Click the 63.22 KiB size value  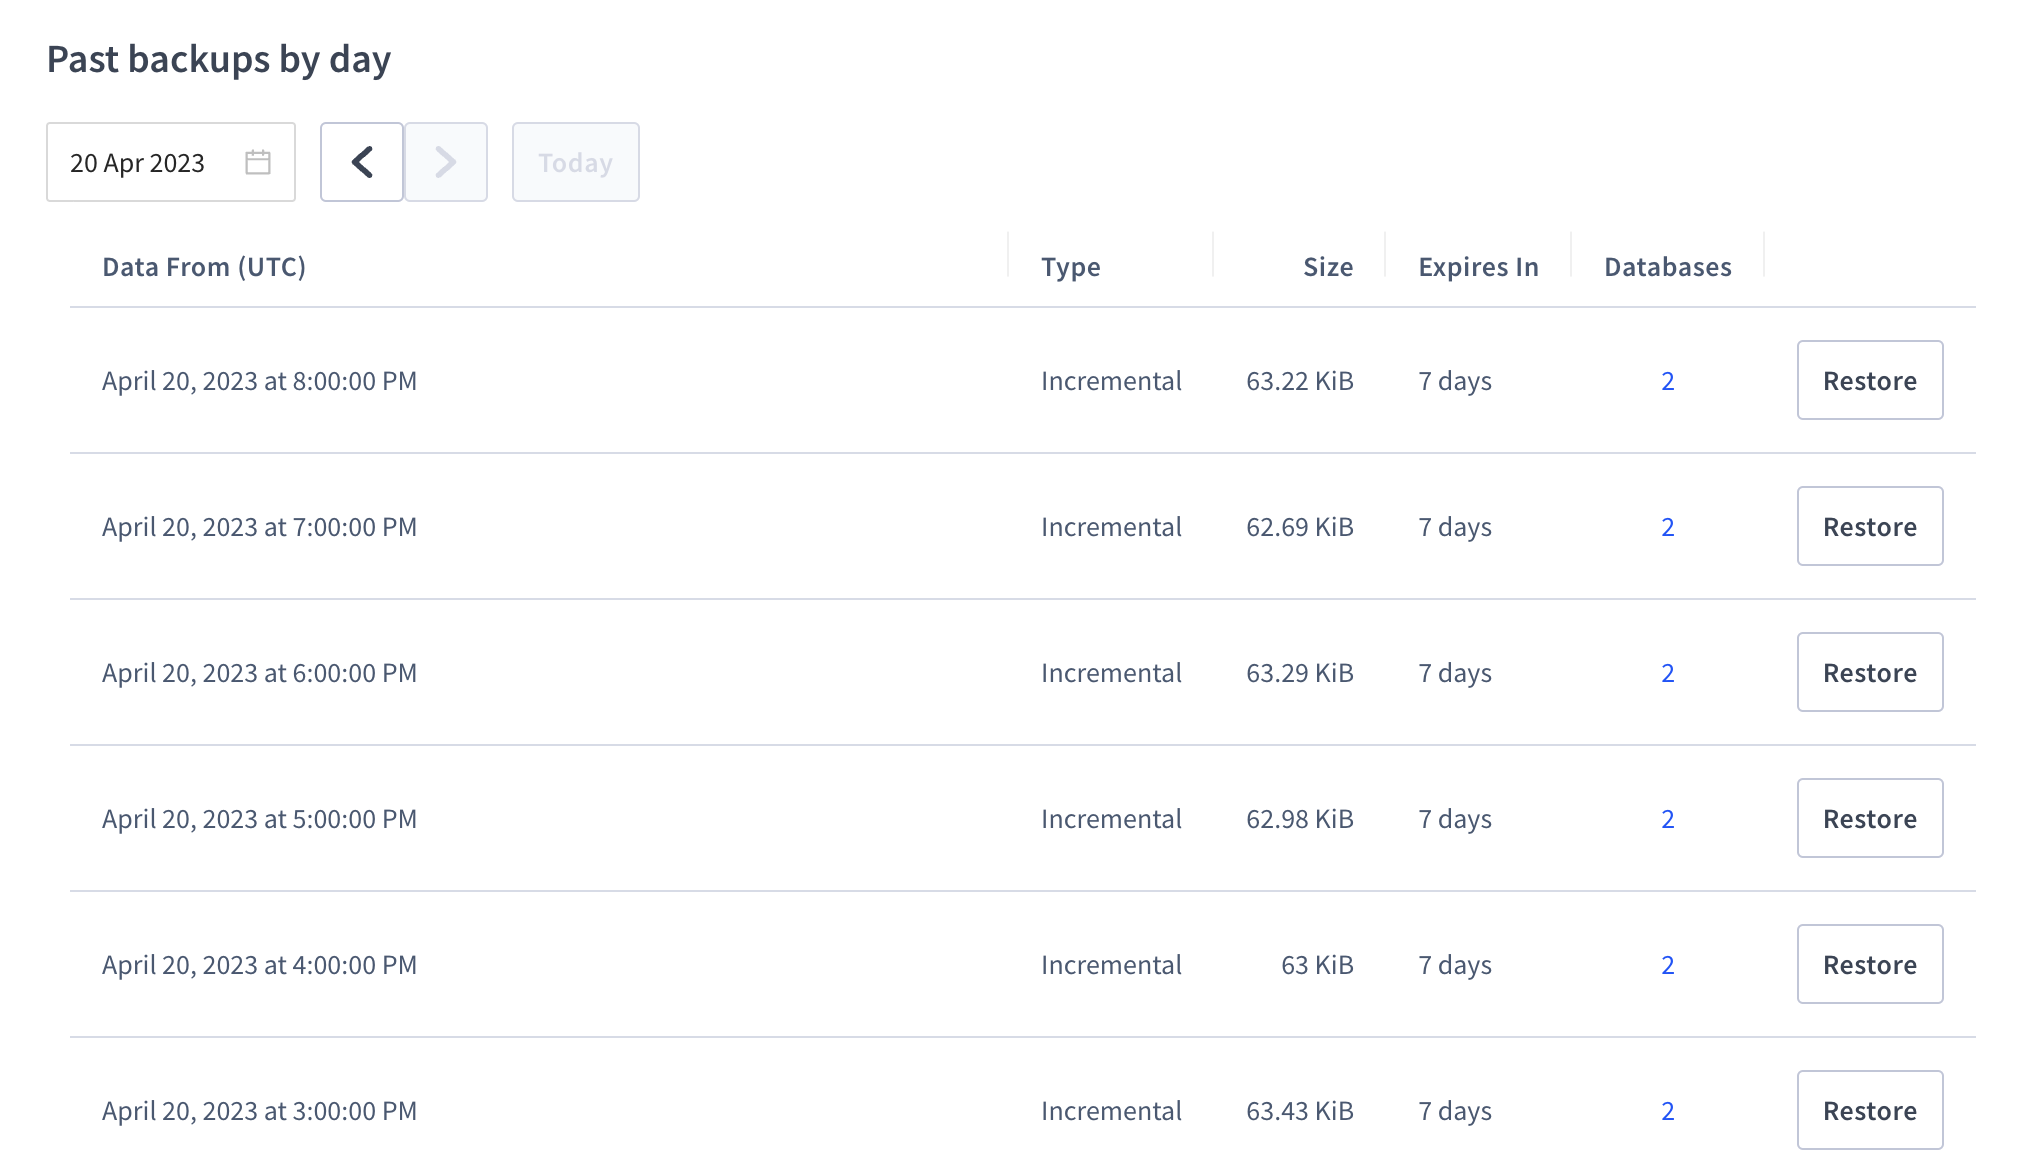click(x=1300, y=381)
